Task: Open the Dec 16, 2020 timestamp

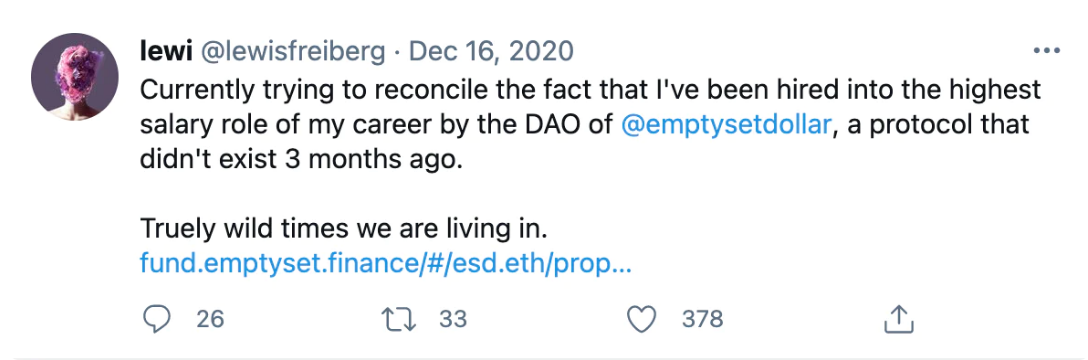Action: [491, 51]
